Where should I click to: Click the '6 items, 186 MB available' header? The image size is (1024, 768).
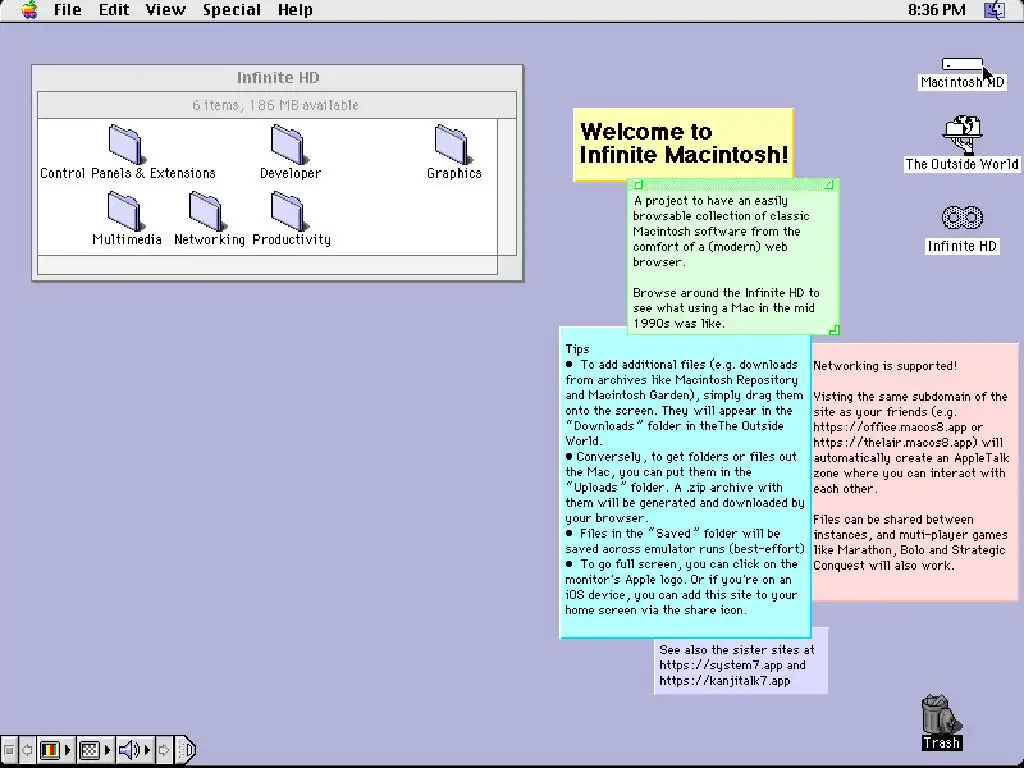click(x=276, y=105)
